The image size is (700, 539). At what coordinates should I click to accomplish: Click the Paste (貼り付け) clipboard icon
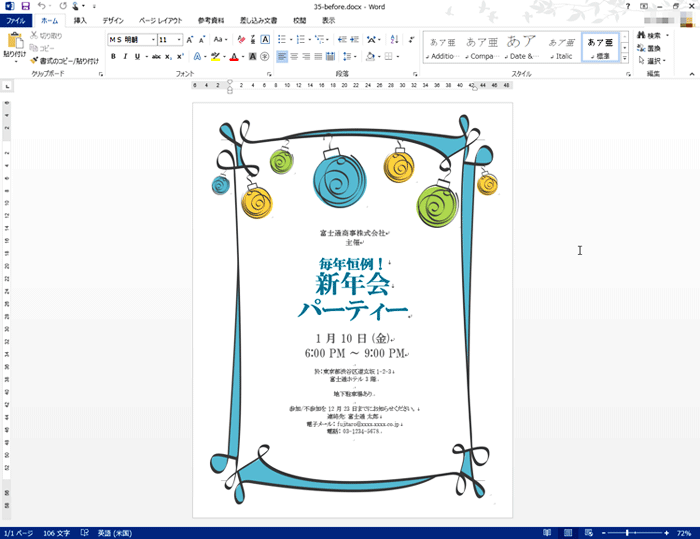pyautogui.click(x=15, y=41)
